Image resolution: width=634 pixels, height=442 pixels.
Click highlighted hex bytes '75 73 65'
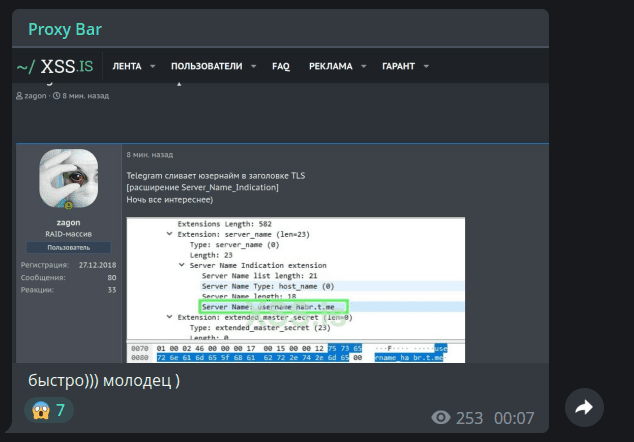(x=345, y=348)
